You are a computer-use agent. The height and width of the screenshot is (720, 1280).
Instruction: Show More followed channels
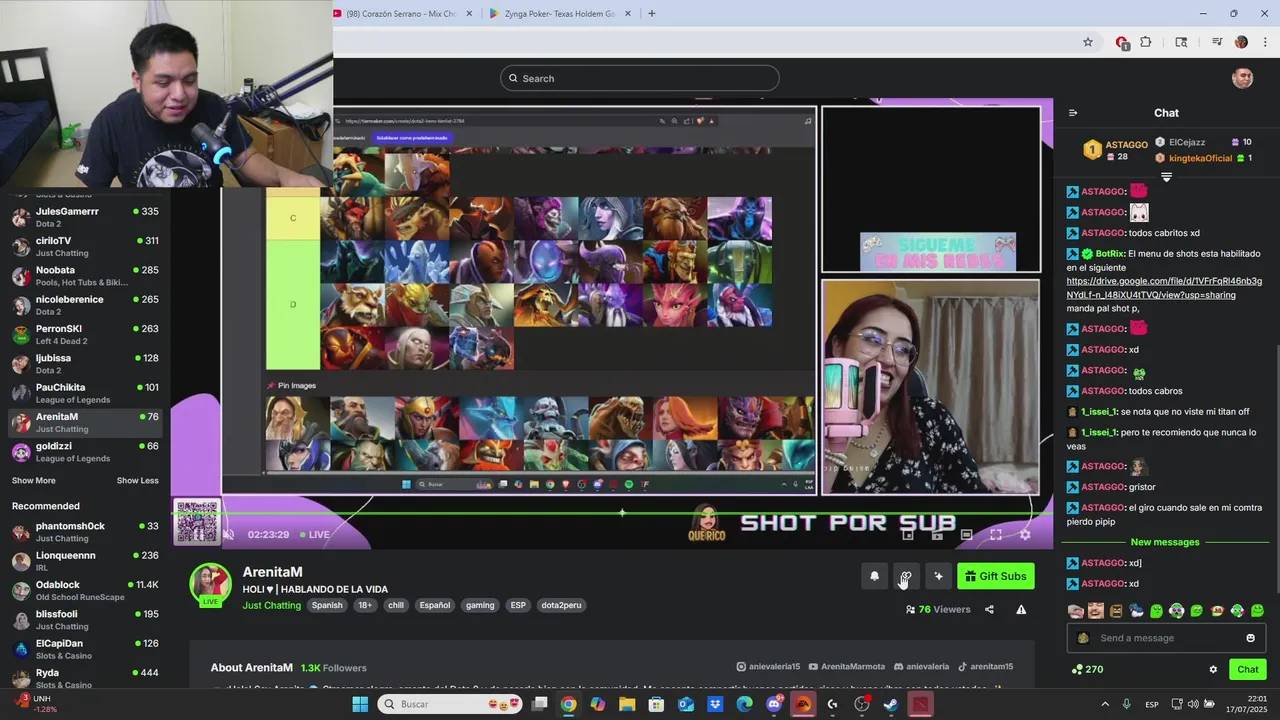click(x=34, y=480)
